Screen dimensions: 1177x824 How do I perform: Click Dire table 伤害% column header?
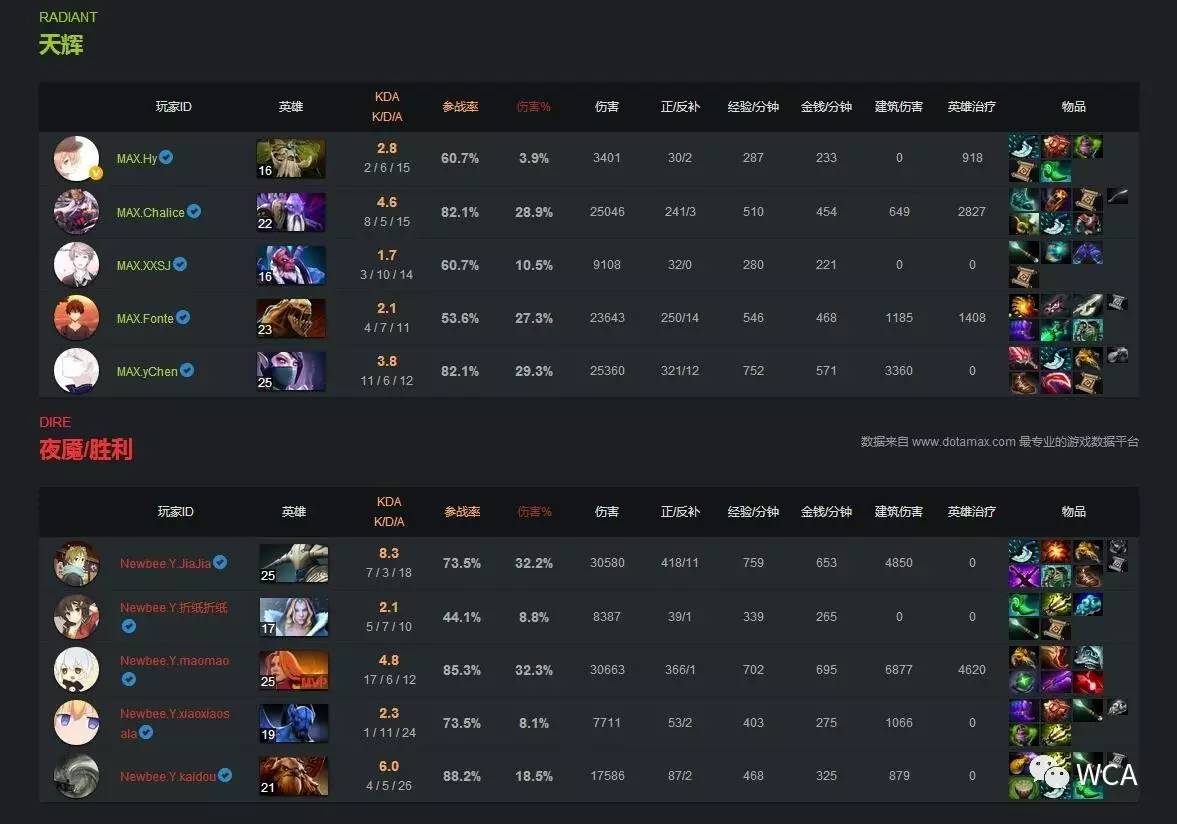click(534, 512)
